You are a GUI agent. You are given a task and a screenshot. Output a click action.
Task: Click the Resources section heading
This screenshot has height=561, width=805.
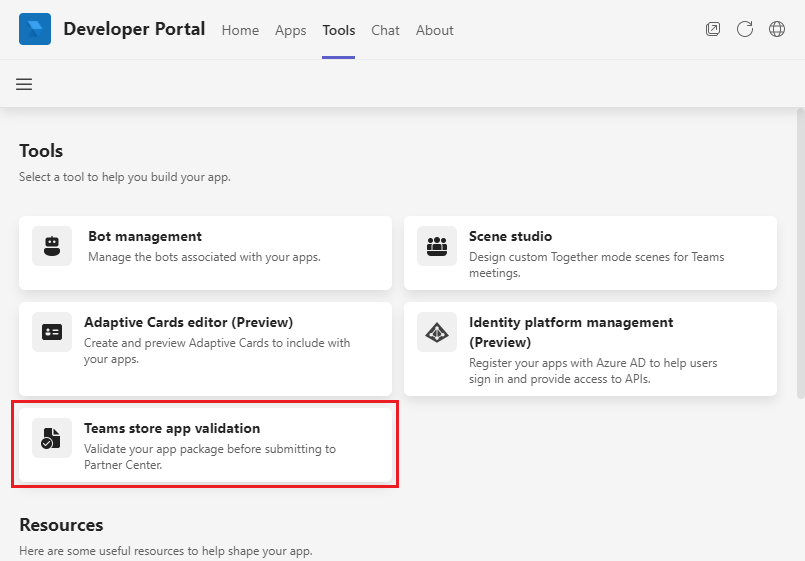(x=61, y=525)
